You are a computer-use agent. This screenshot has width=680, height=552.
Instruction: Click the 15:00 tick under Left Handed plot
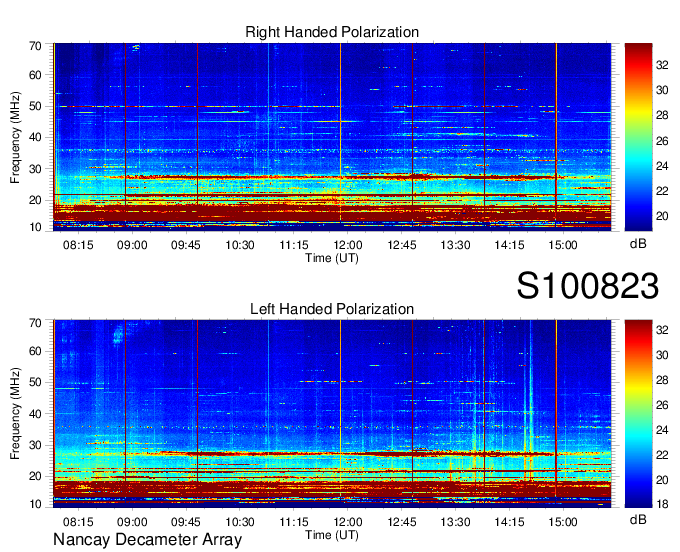(563, 522)
